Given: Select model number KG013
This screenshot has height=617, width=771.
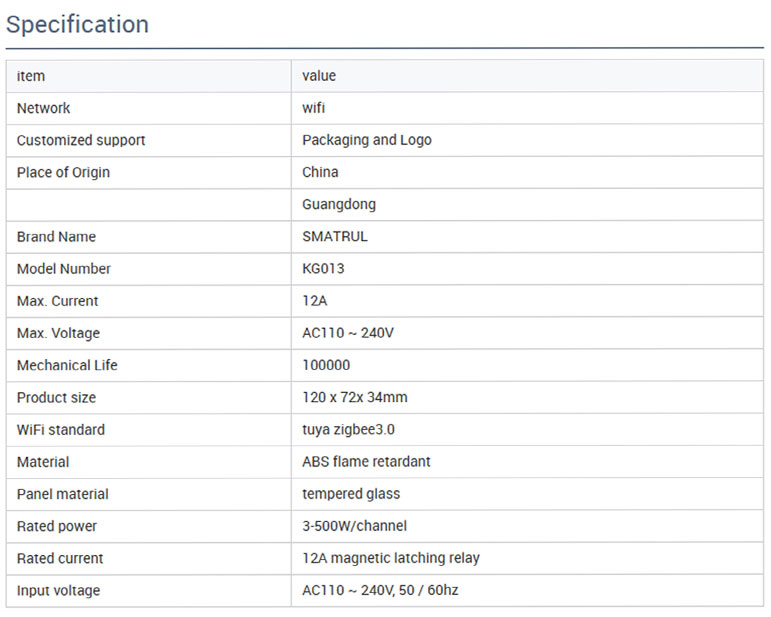Looking at the screenshot, I should point(323,269).
